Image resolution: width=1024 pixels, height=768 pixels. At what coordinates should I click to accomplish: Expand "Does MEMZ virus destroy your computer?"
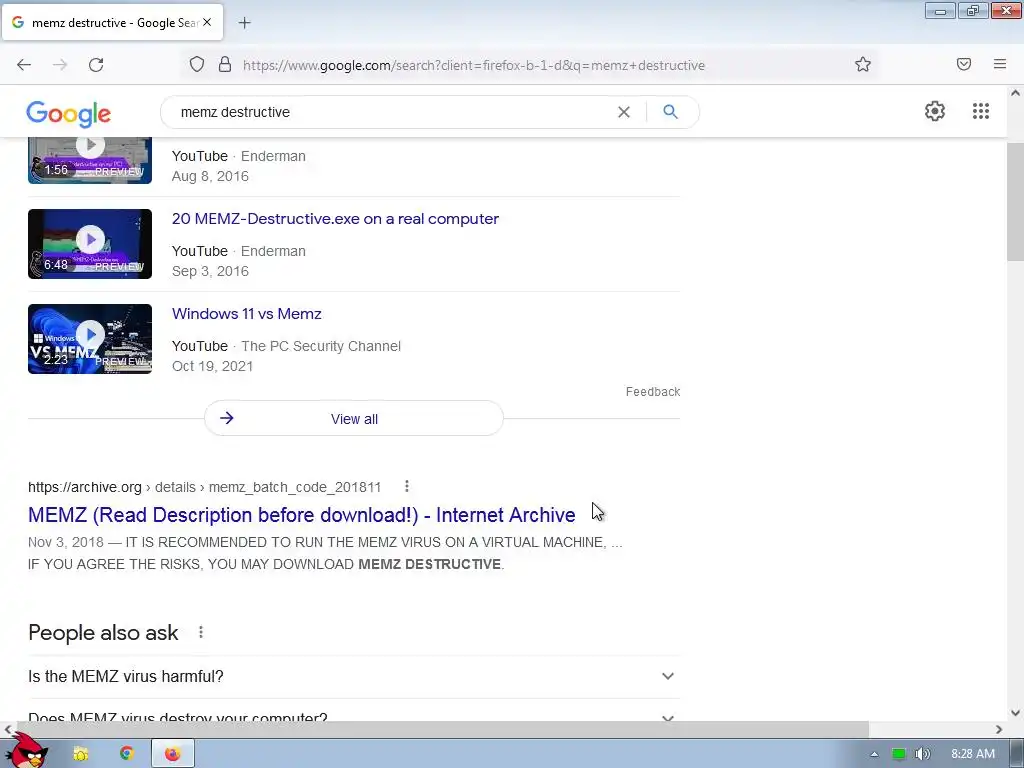pos(354,712)
